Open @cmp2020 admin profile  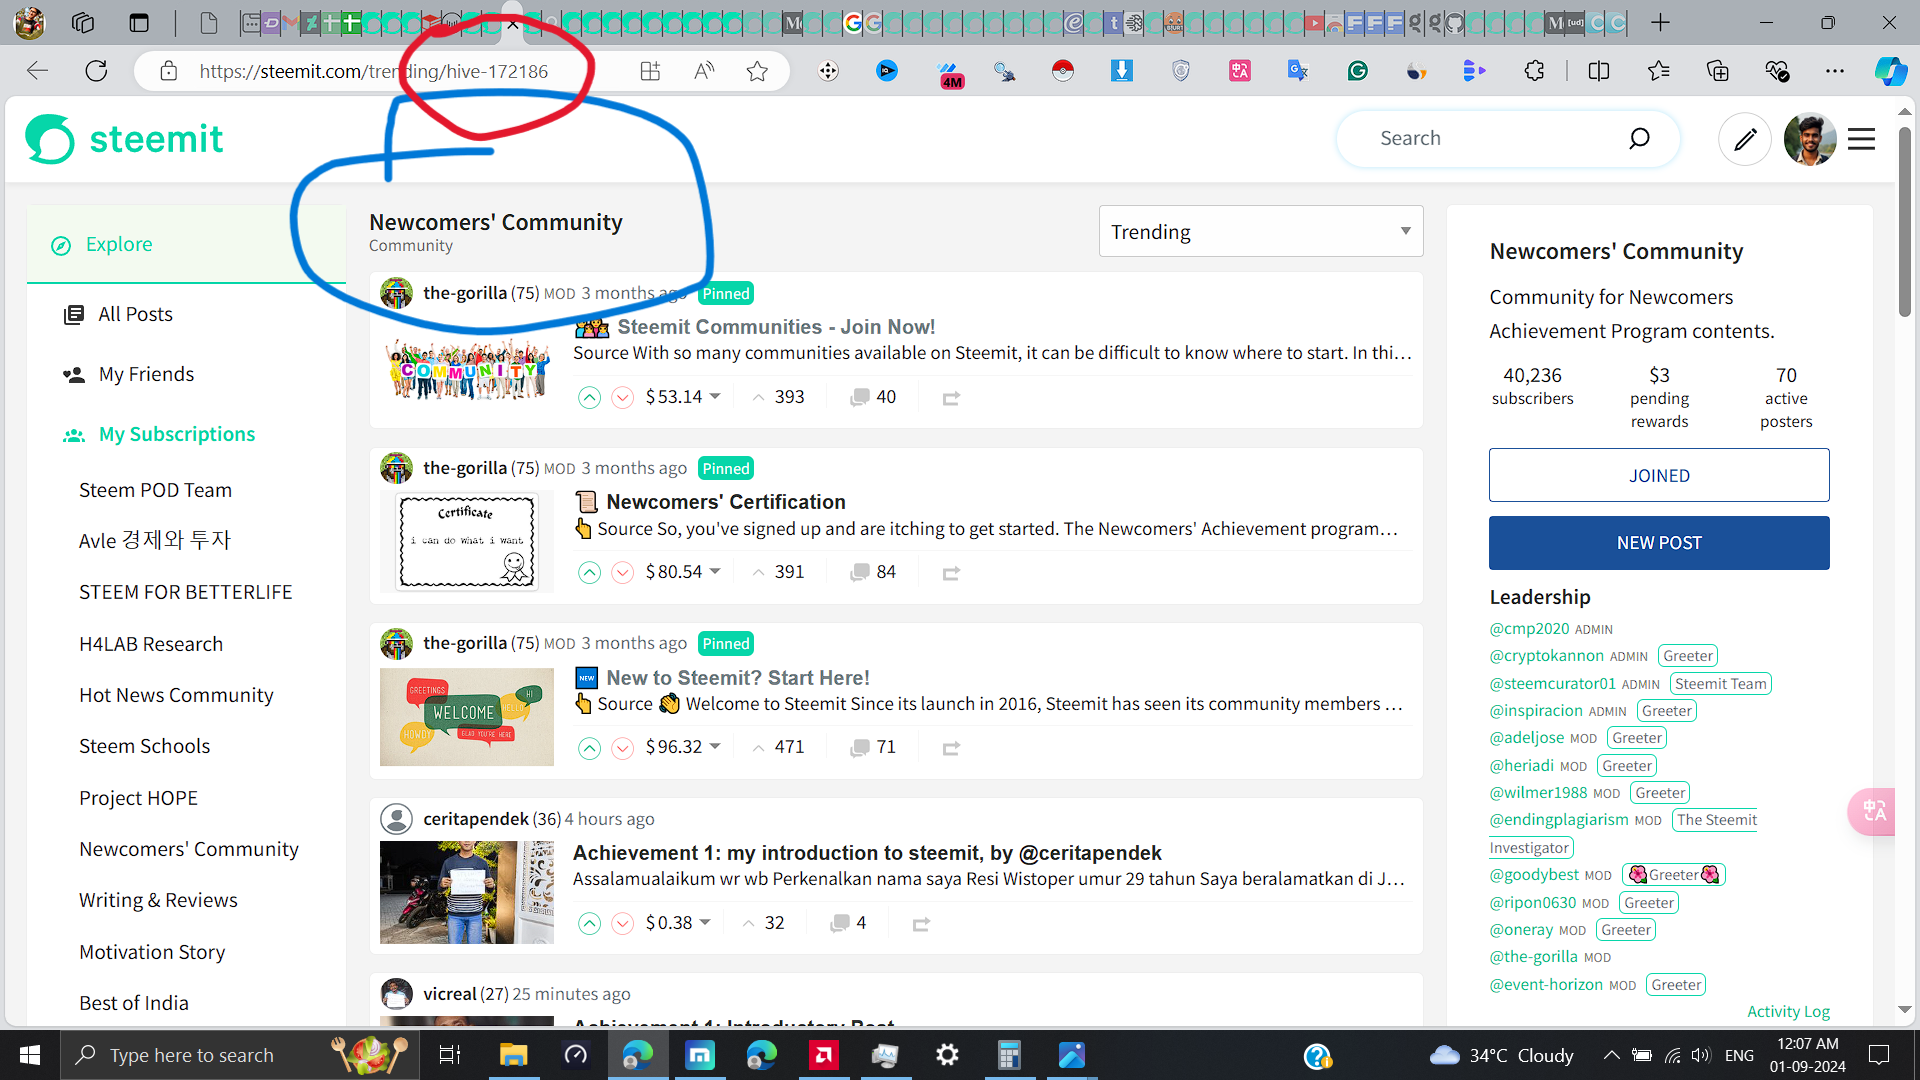click(x=1529, y=629)
